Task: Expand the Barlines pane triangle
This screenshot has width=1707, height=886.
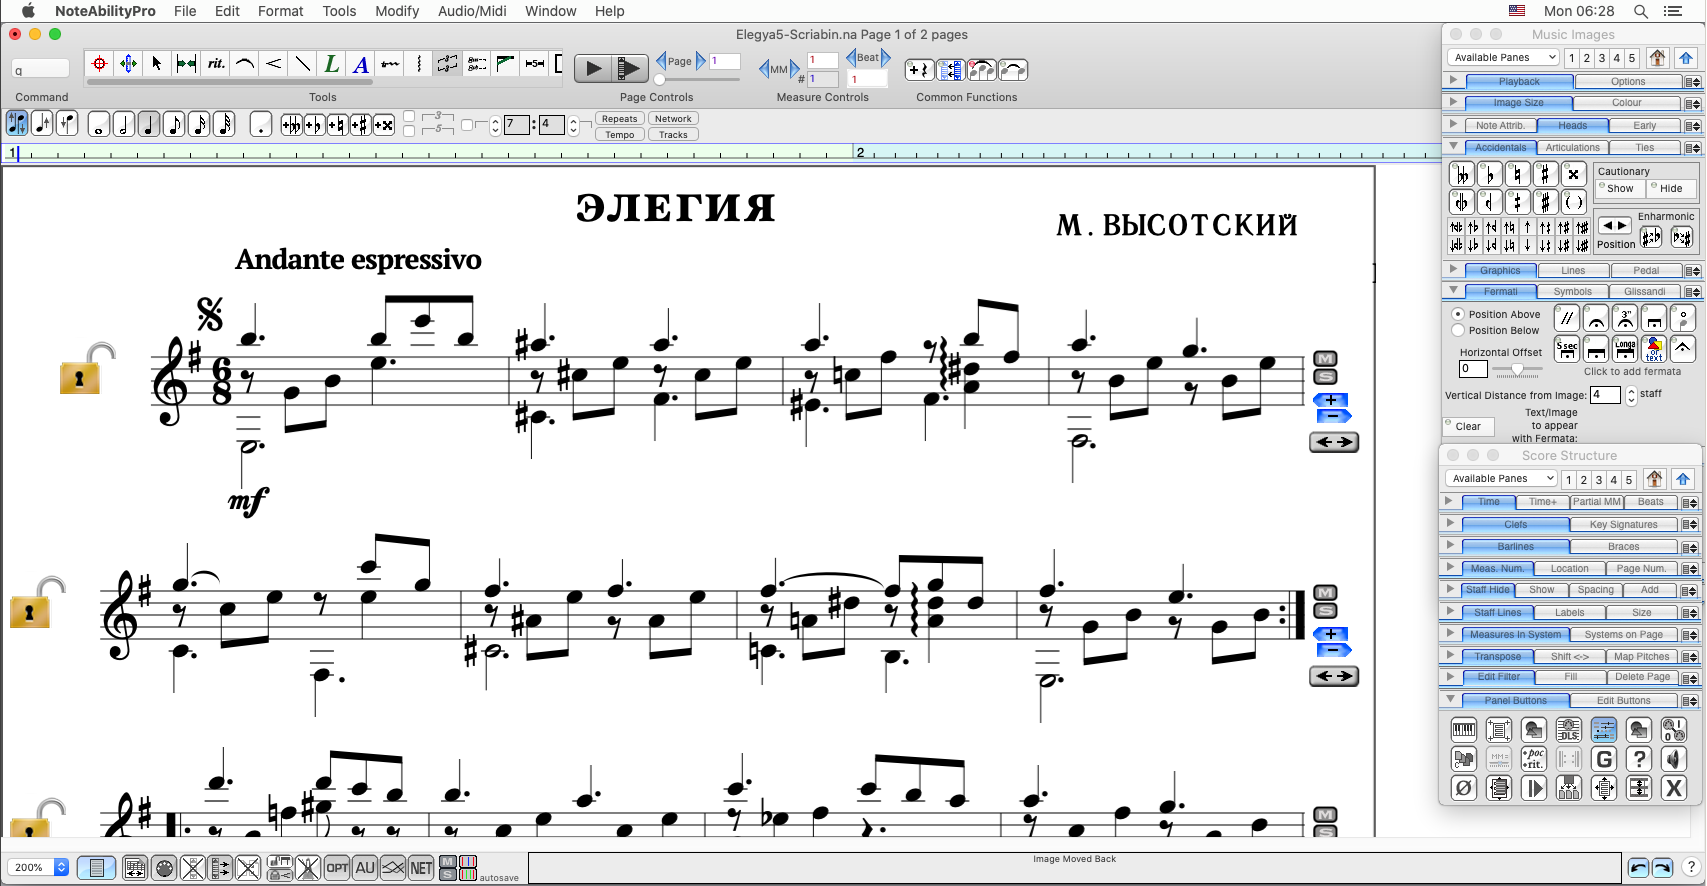Action: point(1450,545)
